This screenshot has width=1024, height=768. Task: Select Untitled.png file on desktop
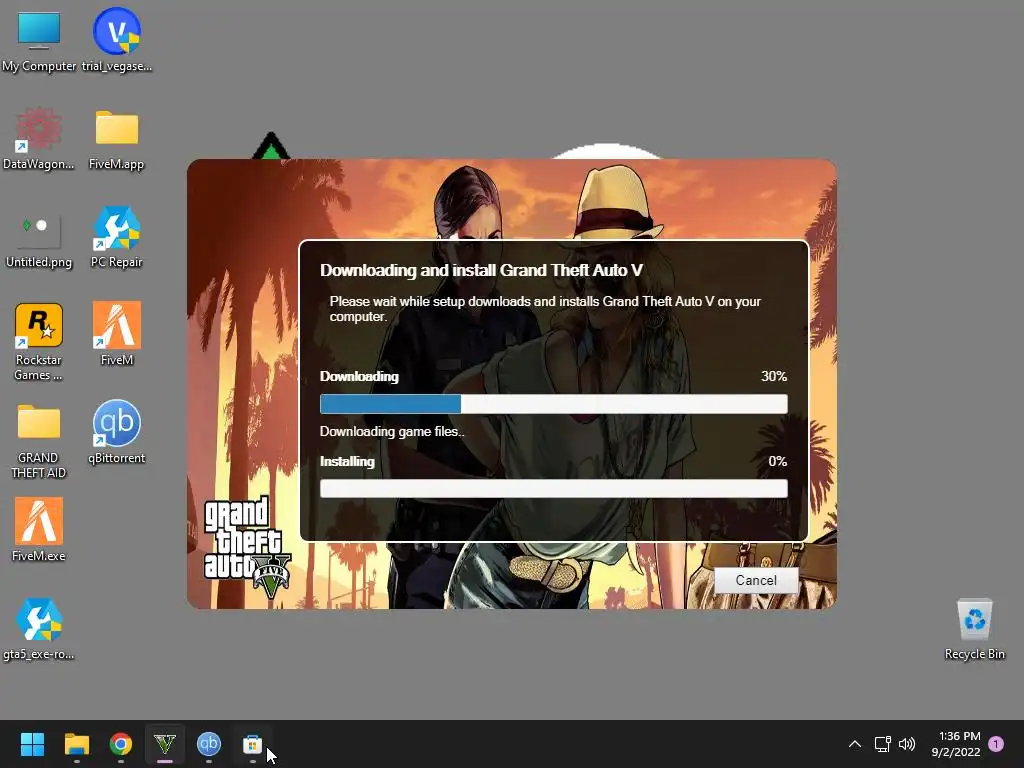coord(39,238)
